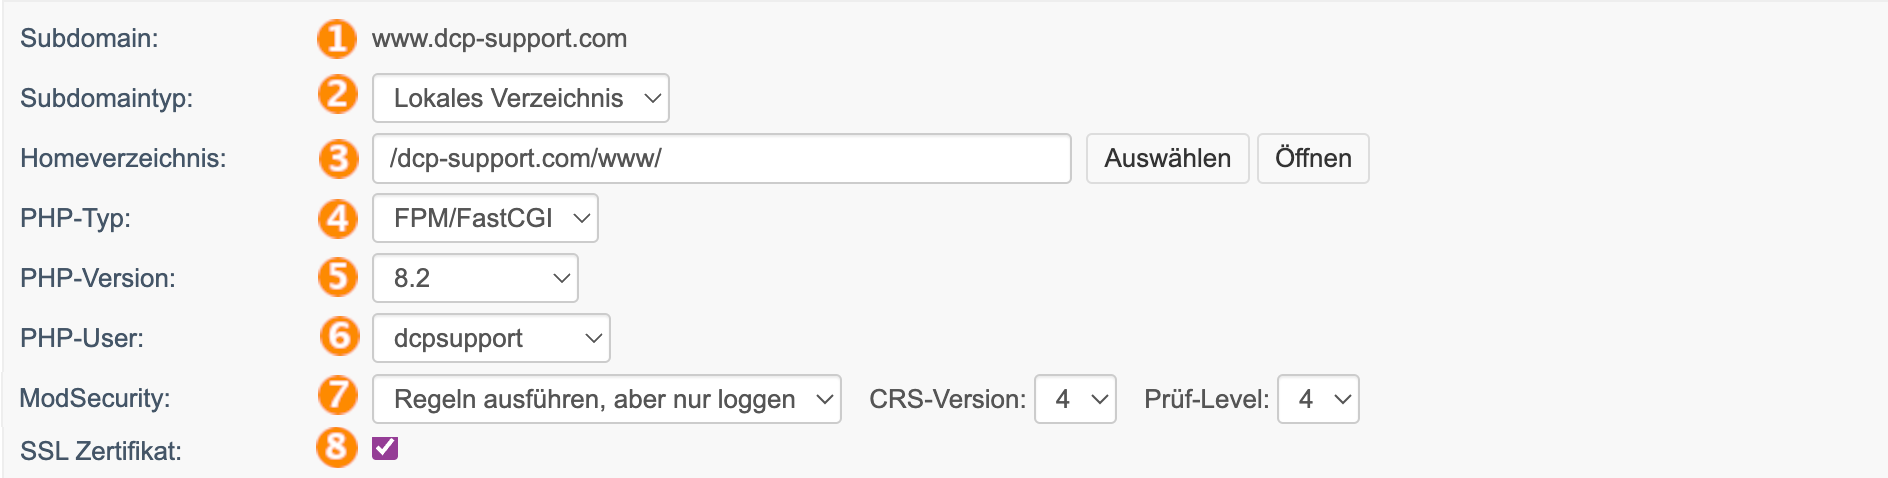Open the PHP-User dcpsupport dropdown
The image size is (1888, 478).
491,338
